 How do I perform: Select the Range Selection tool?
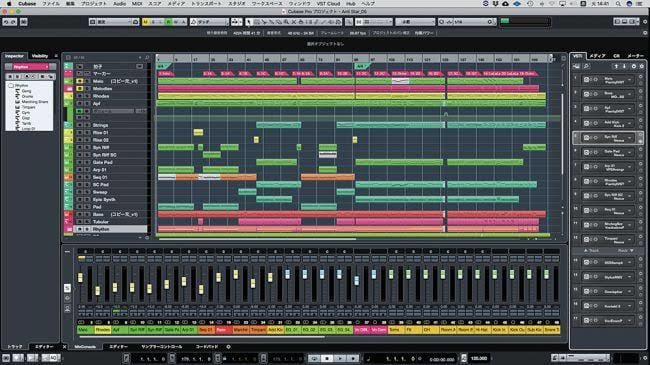[x=257, y=22]
